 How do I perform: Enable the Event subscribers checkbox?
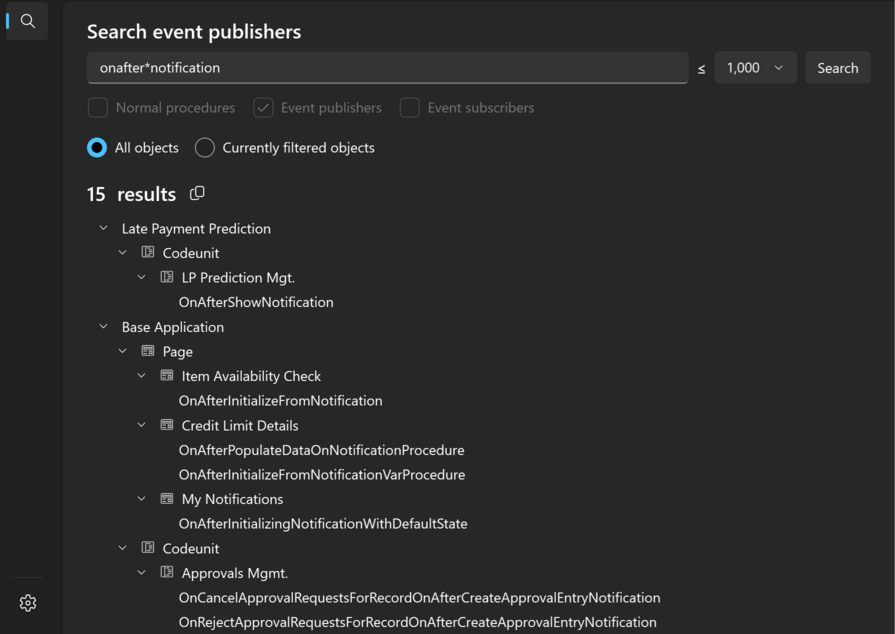(x=410, y=107)
